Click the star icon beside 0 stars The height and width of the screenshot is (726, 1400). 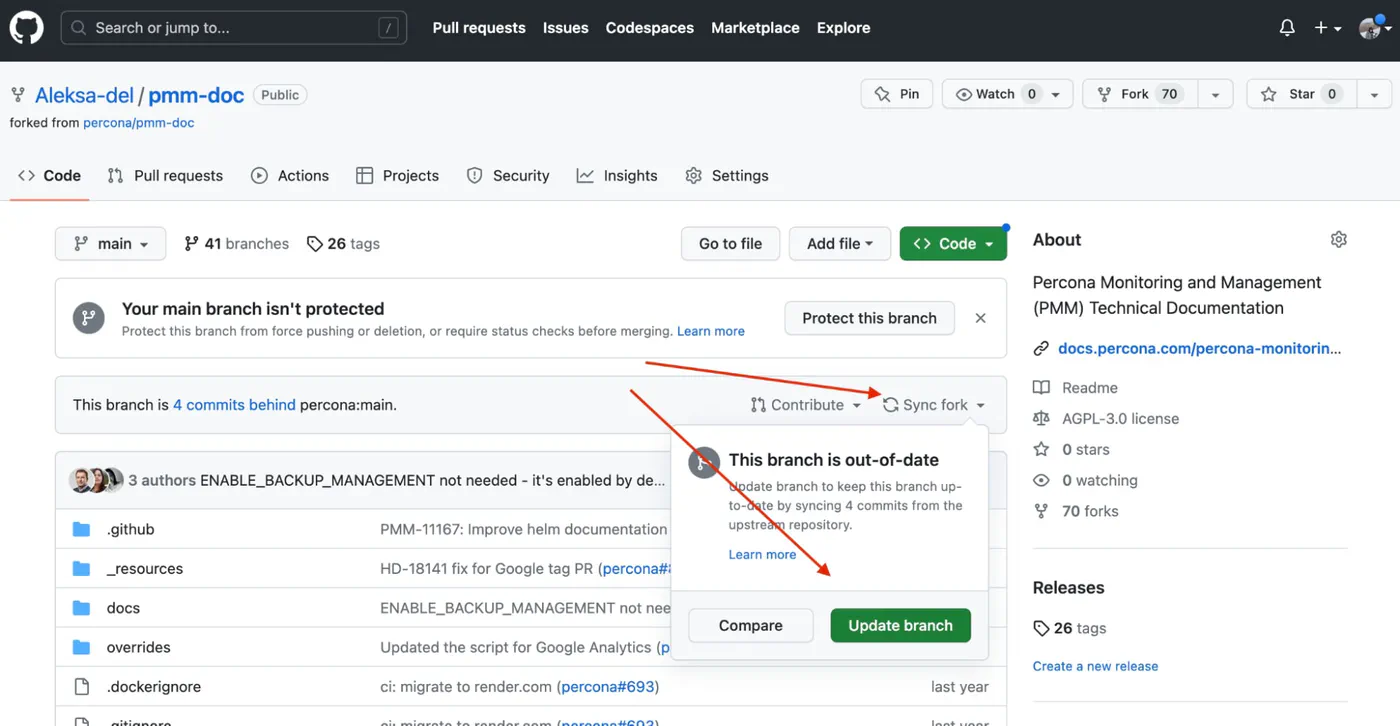[x=1041, y=450]
